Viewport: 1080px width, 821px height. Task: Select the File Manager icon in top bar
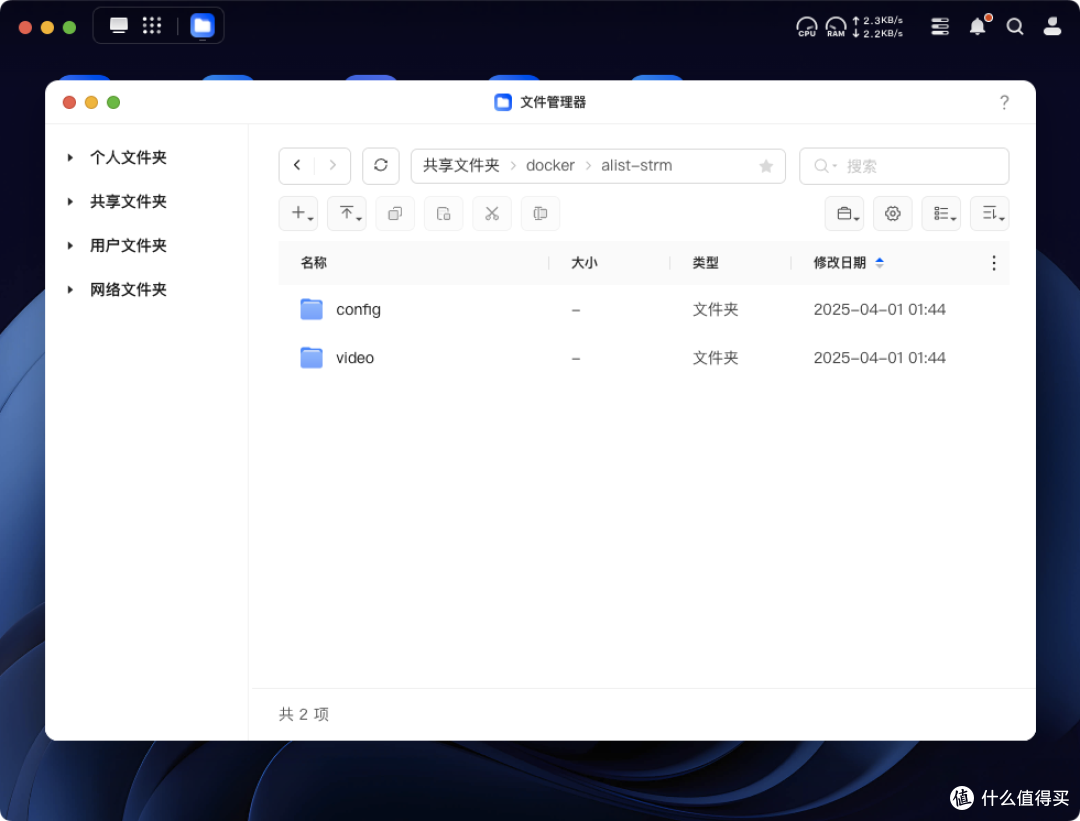click(202, 26)
